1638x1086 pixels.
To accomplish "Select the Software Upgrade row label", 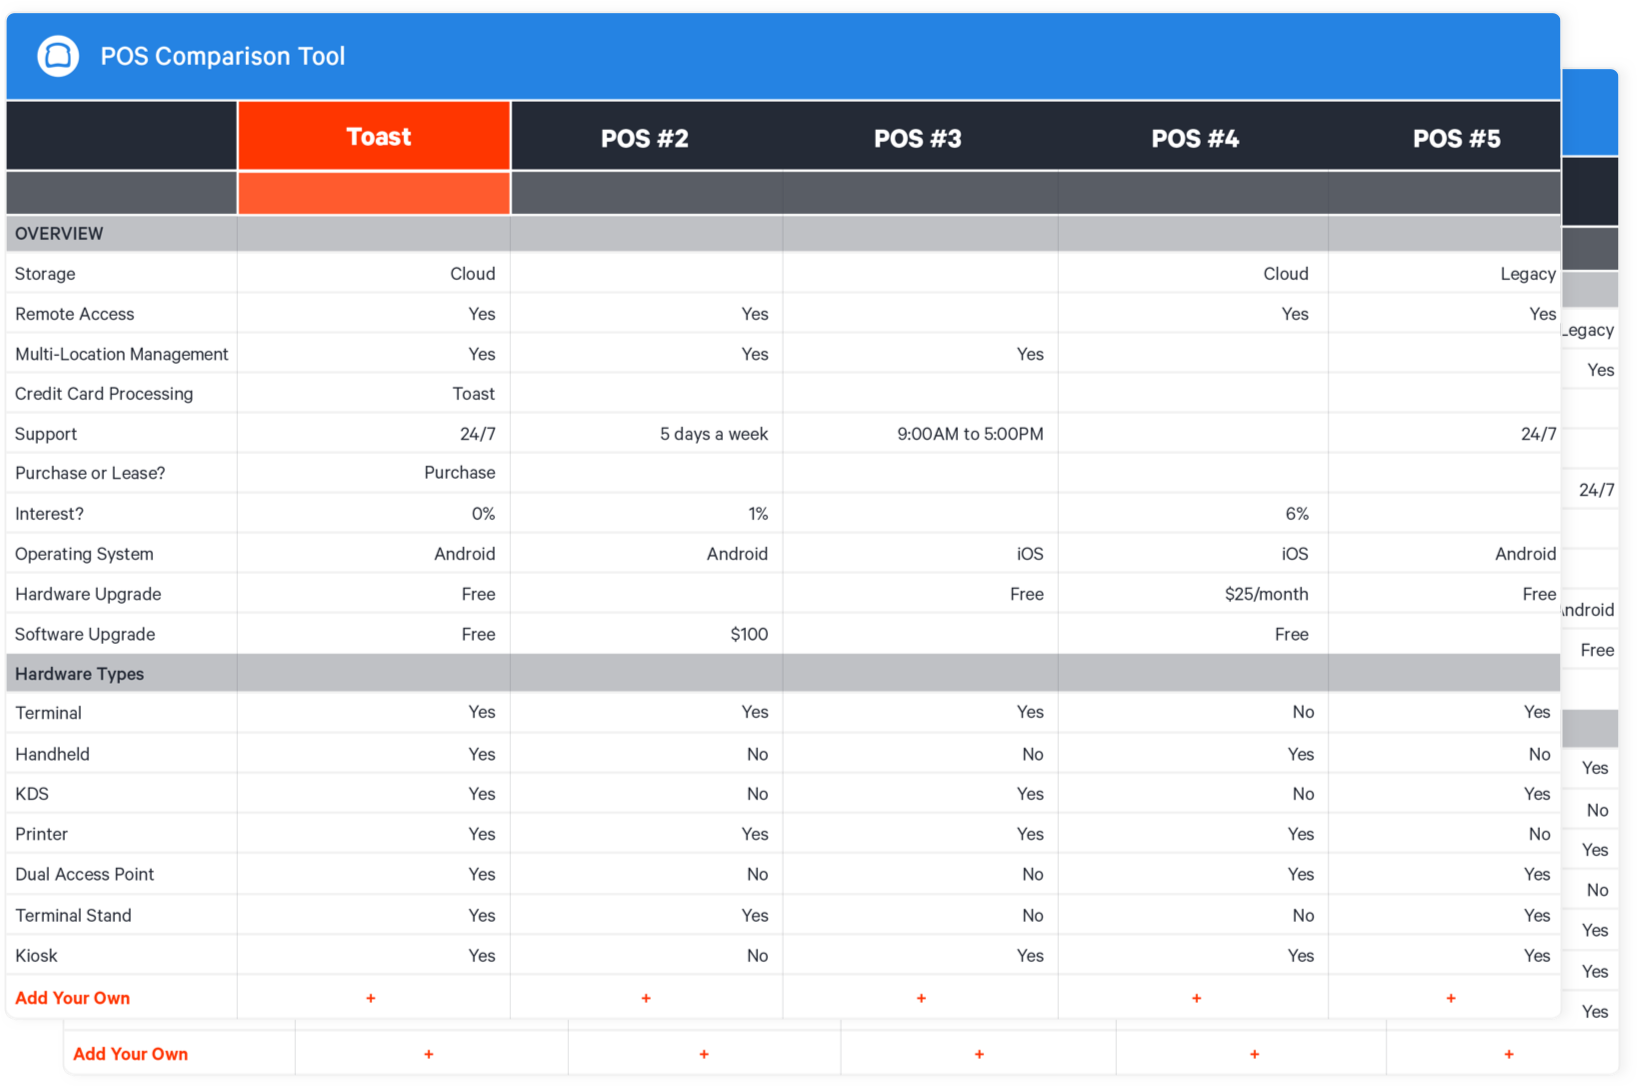I will click(85, 634).
